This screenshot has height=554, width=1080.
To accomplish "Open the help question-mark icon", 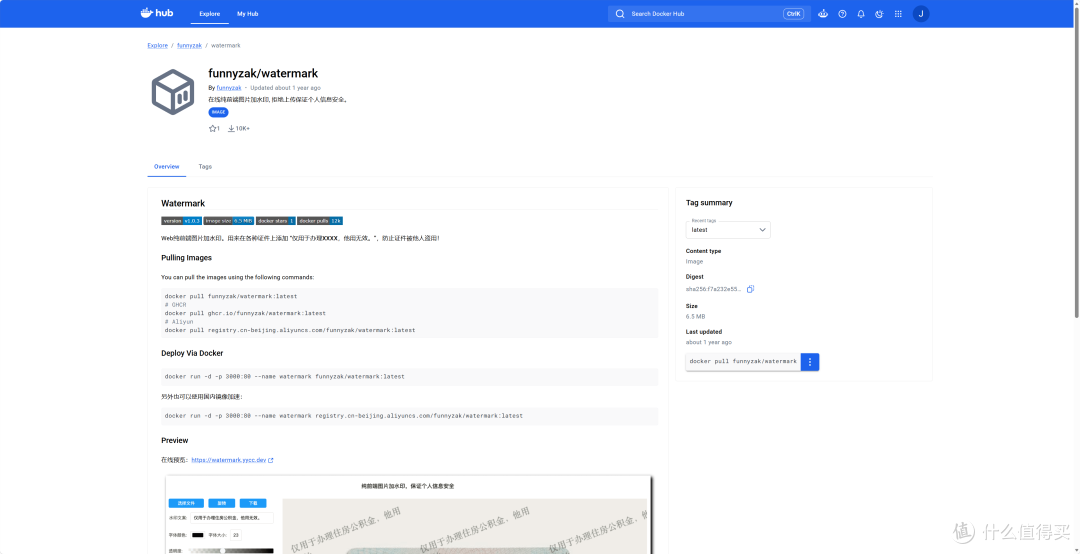I will (x=842, y=14).
